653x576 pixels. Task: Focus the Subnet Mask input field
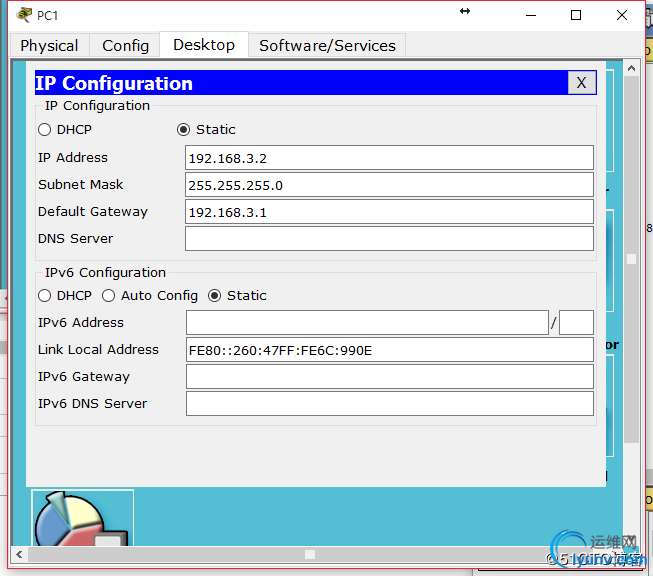[389, 185]
